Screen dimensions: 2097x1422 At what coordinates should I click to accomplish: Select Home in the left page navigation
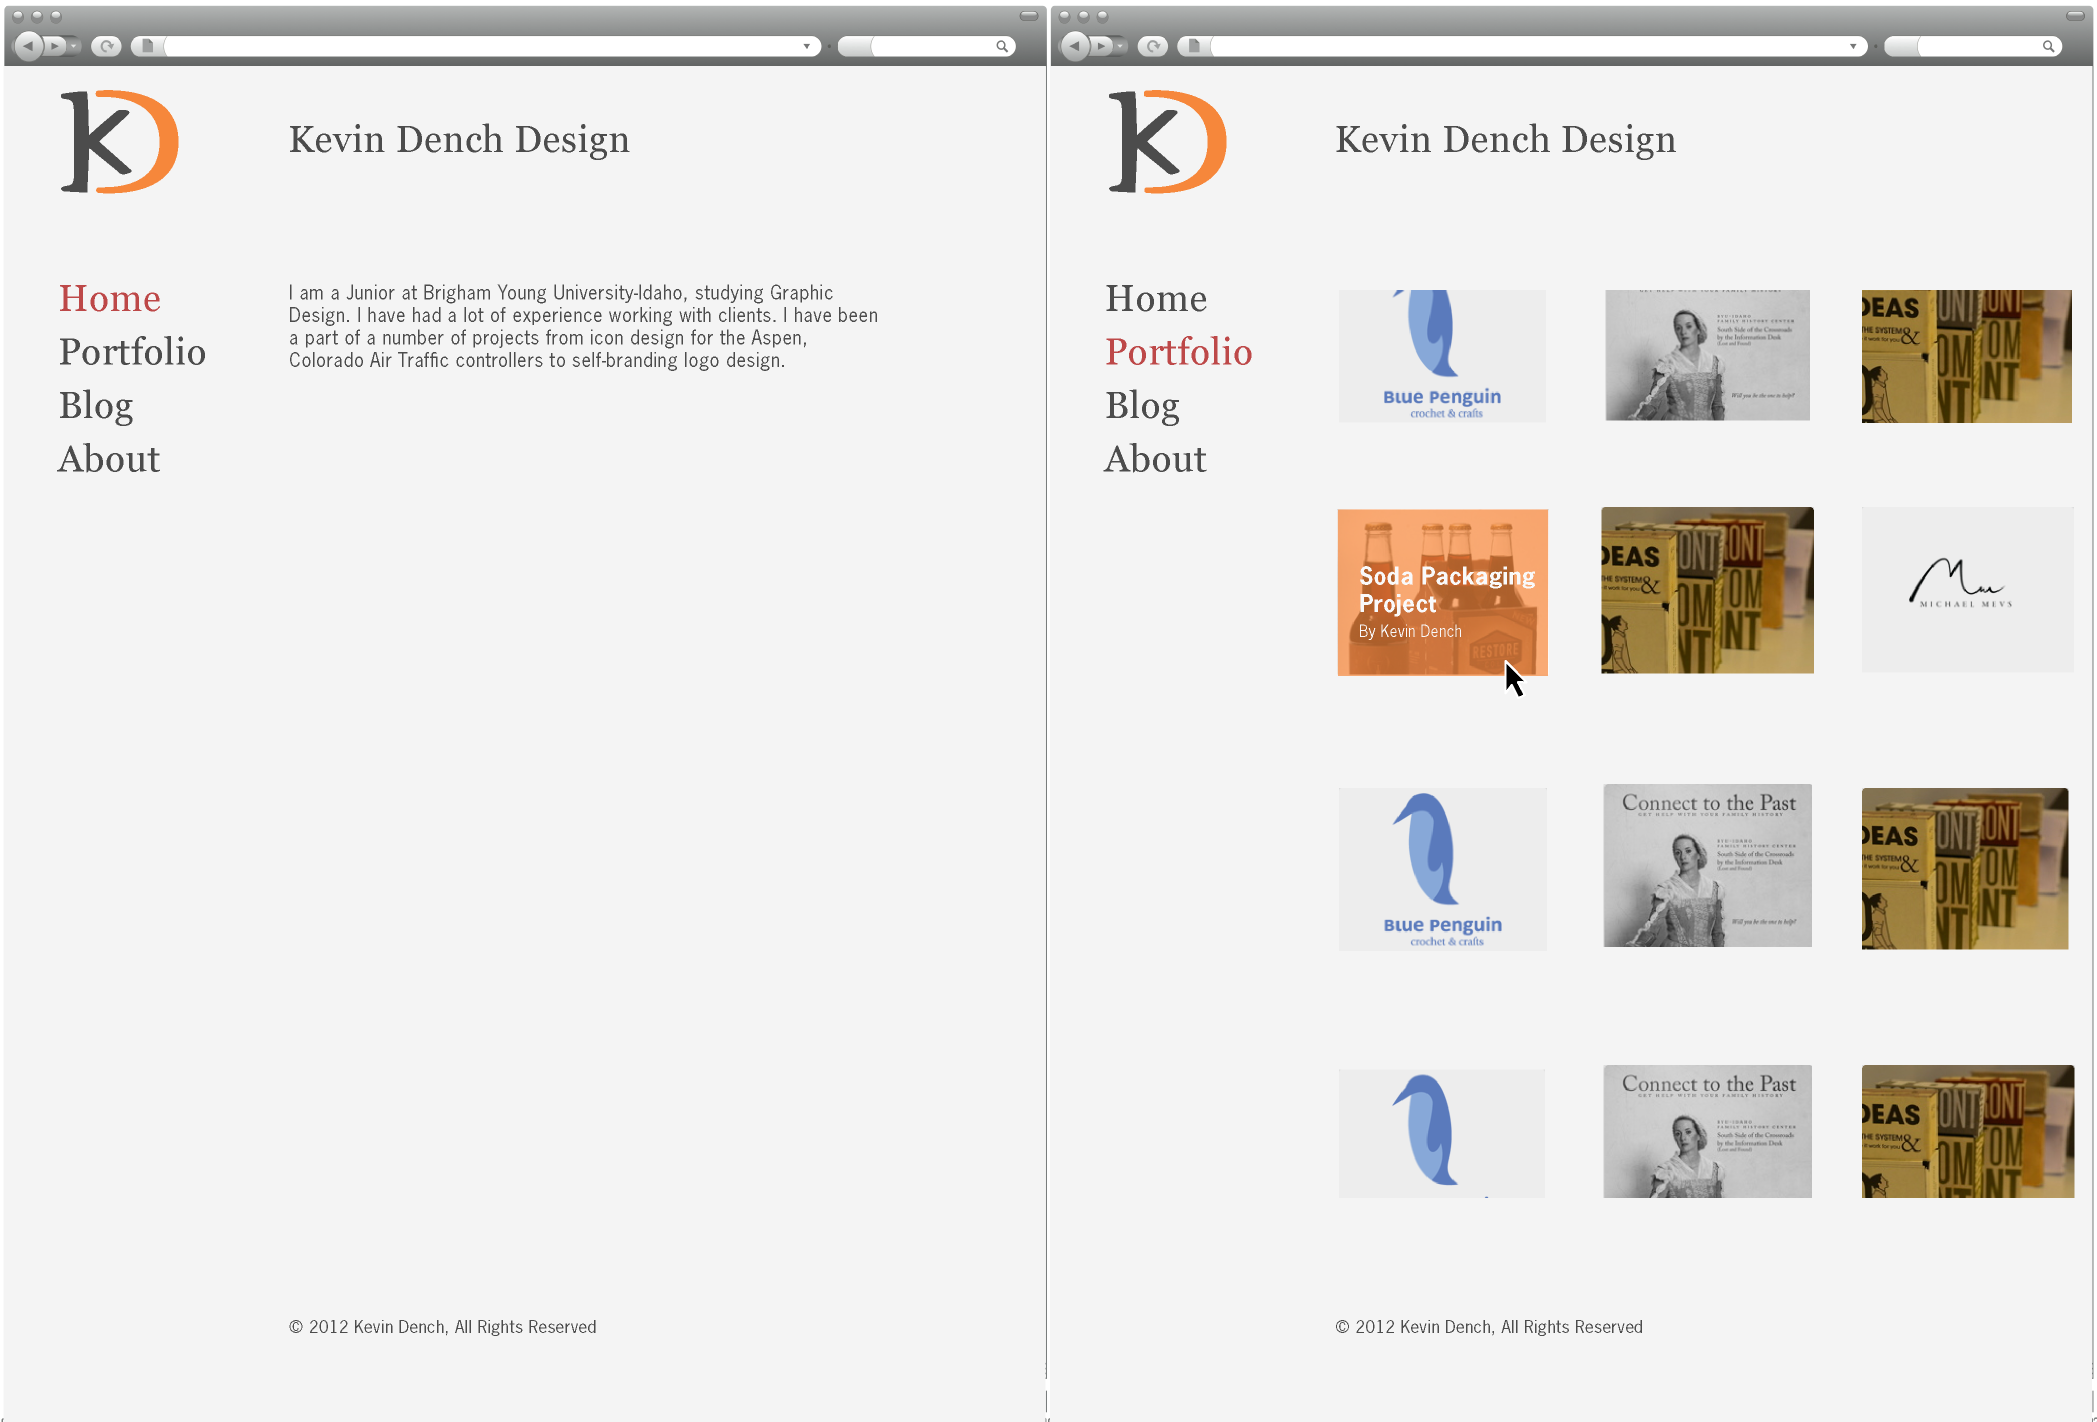pyautogui.click(x=109, y=298)
